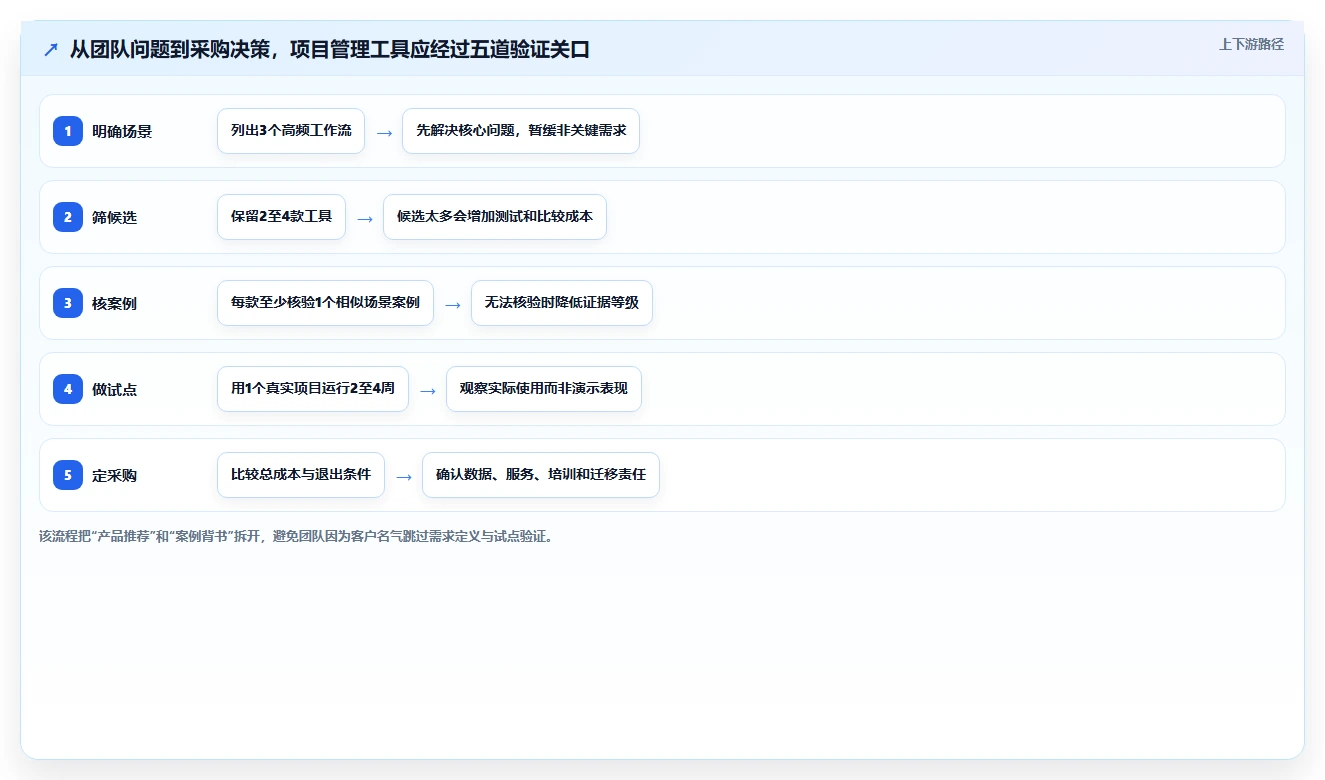Select step number 5 badge
This screenshot has height=780, width=1325.
[x=68, y=475]
